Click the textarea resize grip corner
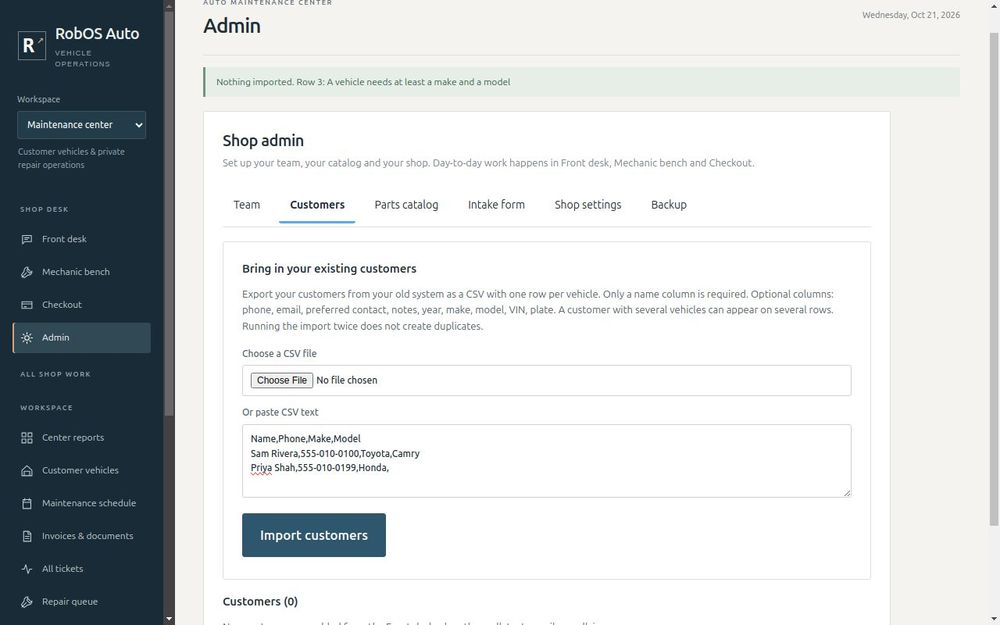The image size is (1000, 625). pos(847,493)
